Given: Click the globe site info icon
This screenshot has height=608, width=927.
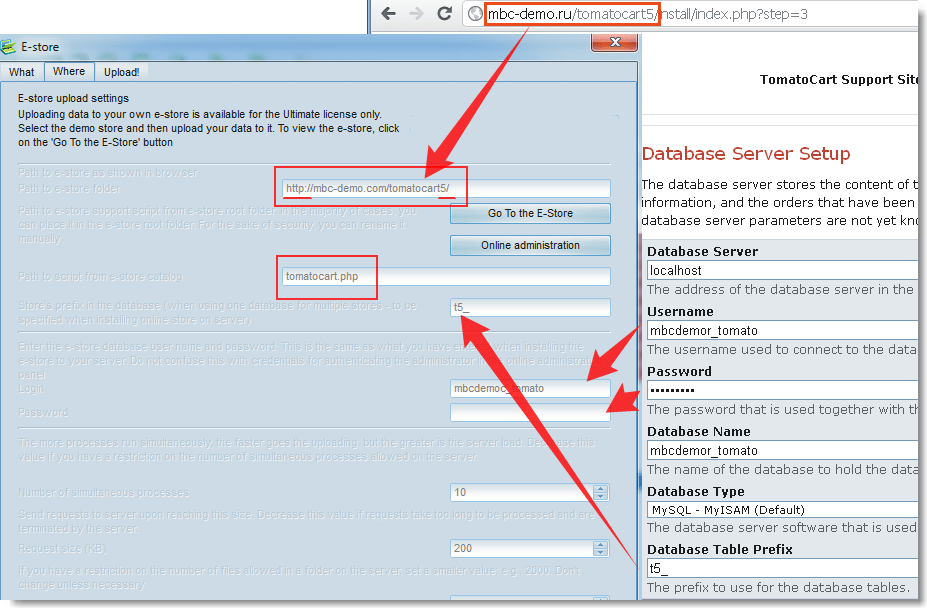Looking at the screenshot, I should pyautogui.click(x=475, y=14).
